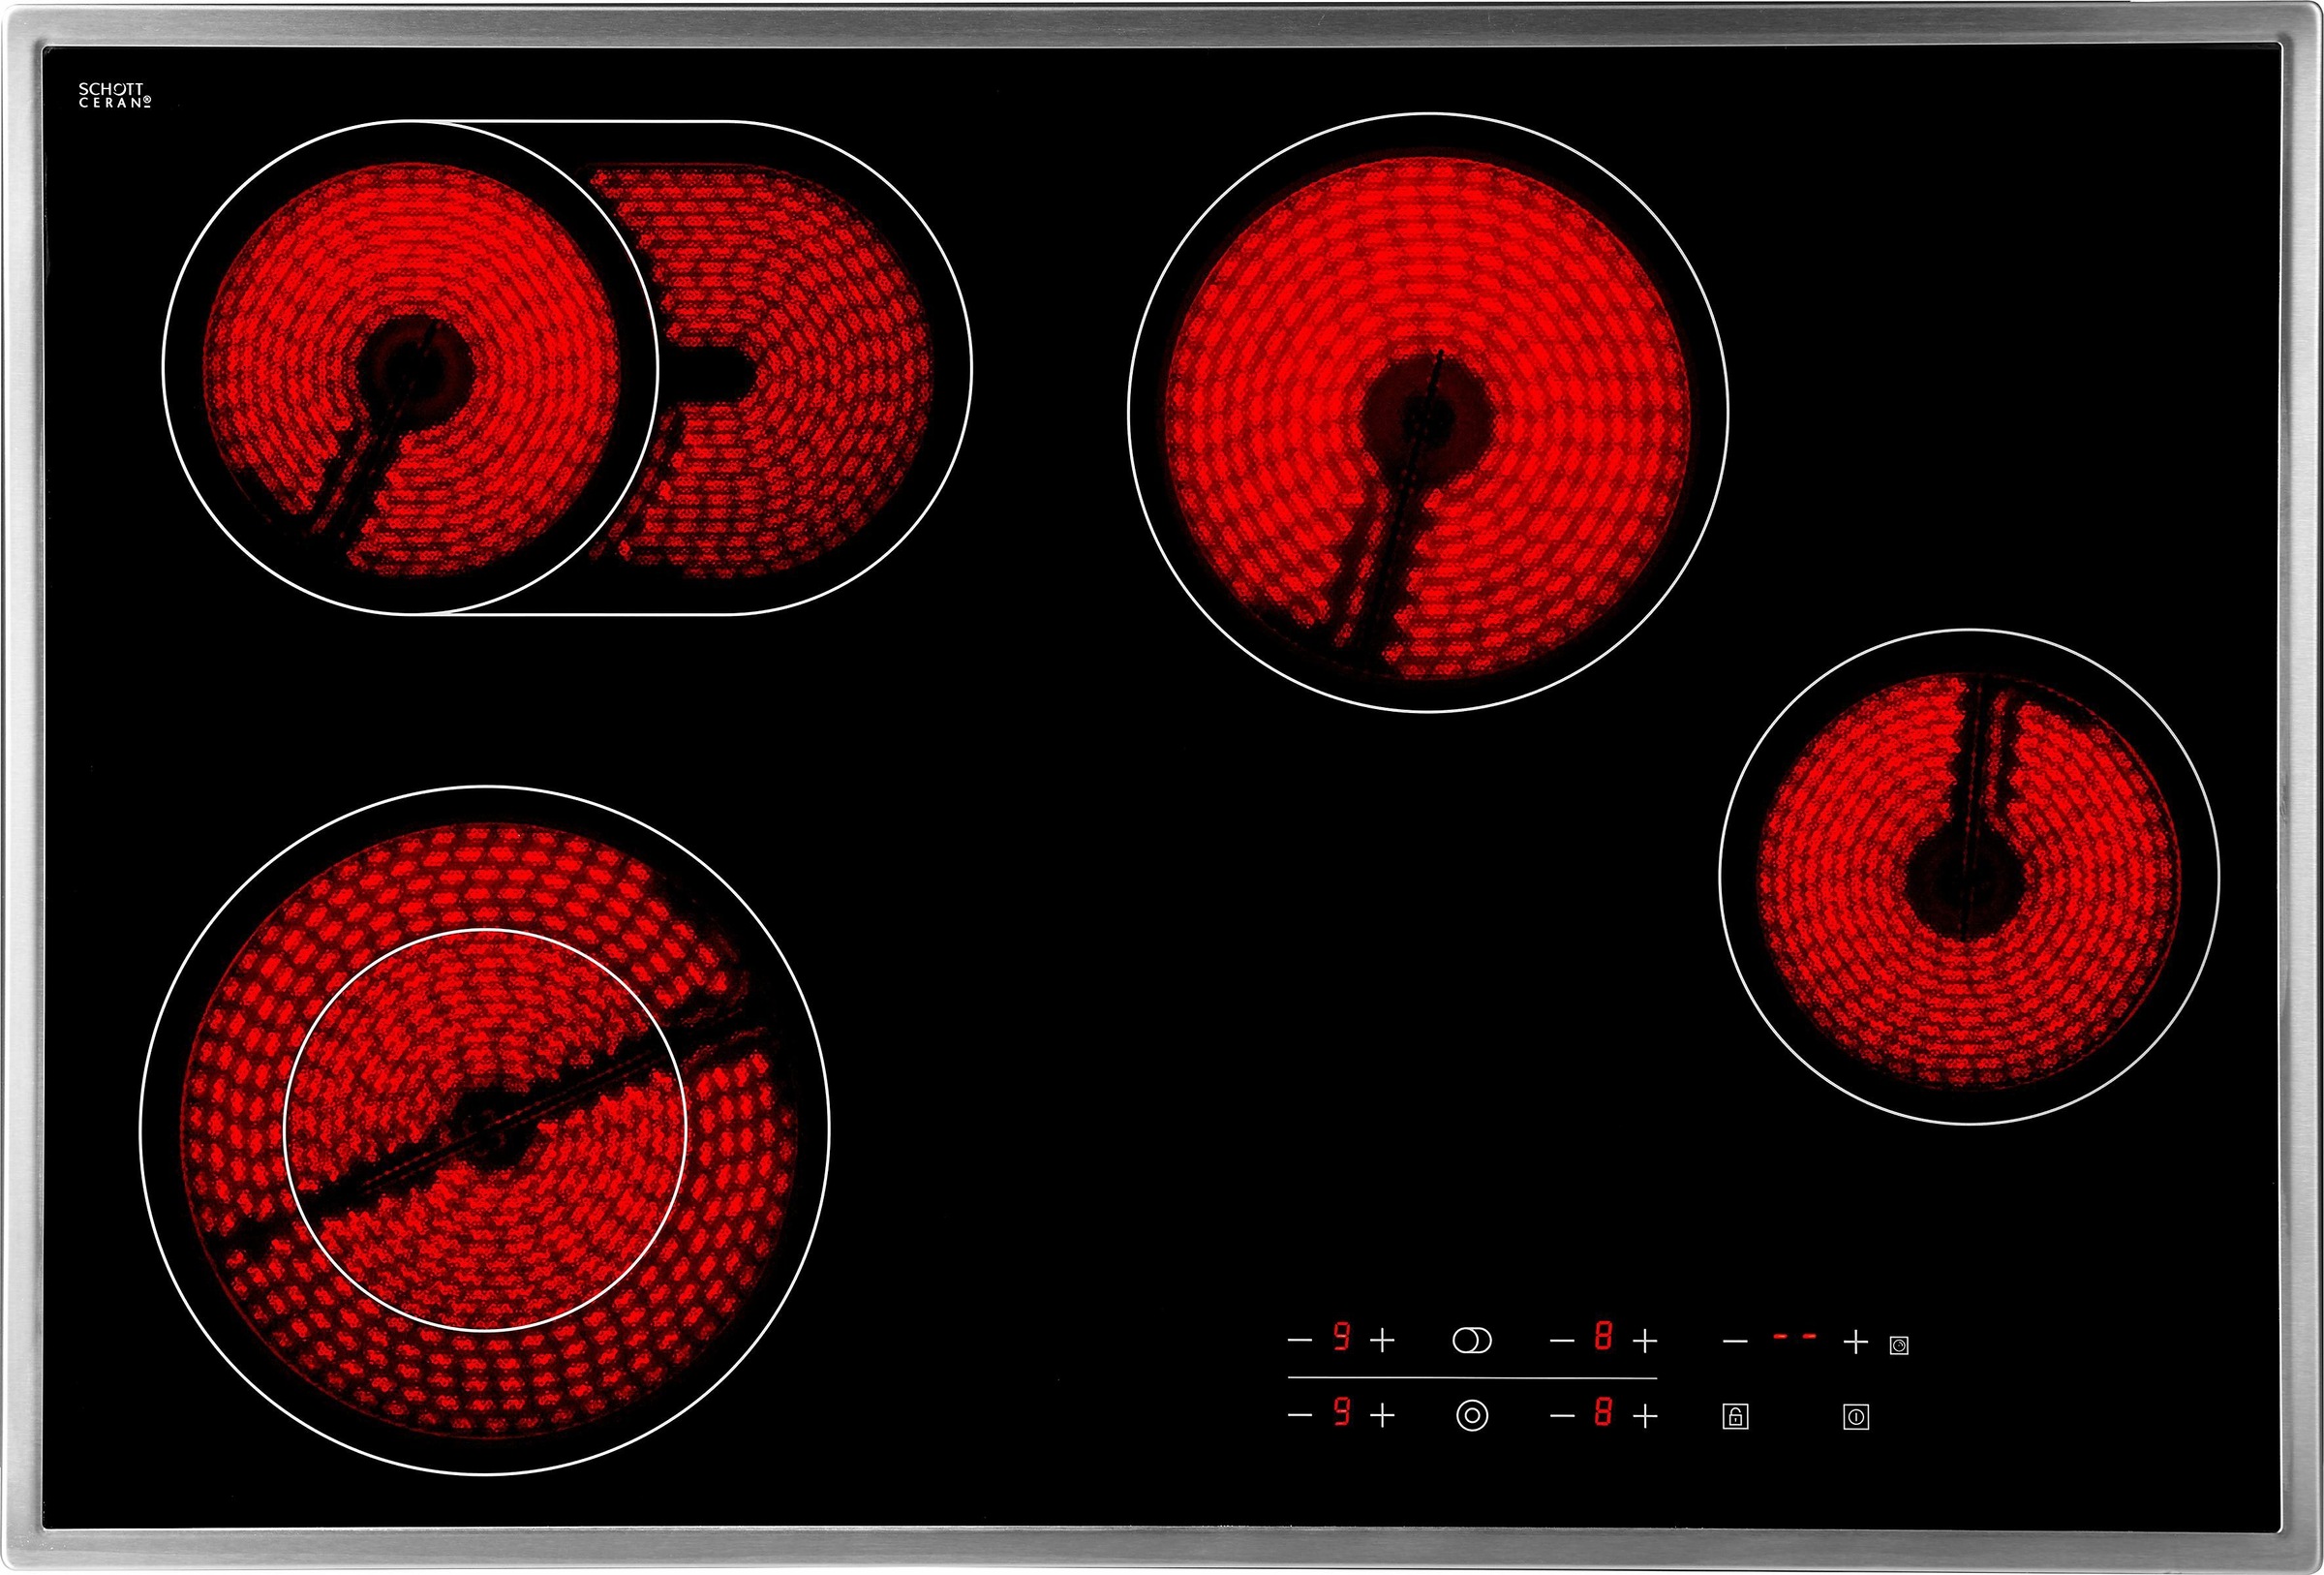The image size is (2324, 1575).
Task: Touch the large single-ring cooking zone center
Action: (1428, 412)
